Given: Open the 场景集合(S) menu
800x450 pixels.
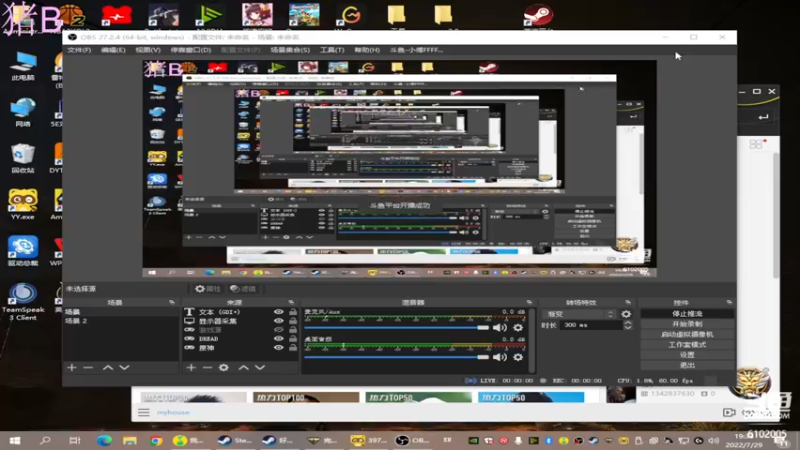Looking at the screenshot, I should pos(290,50).
